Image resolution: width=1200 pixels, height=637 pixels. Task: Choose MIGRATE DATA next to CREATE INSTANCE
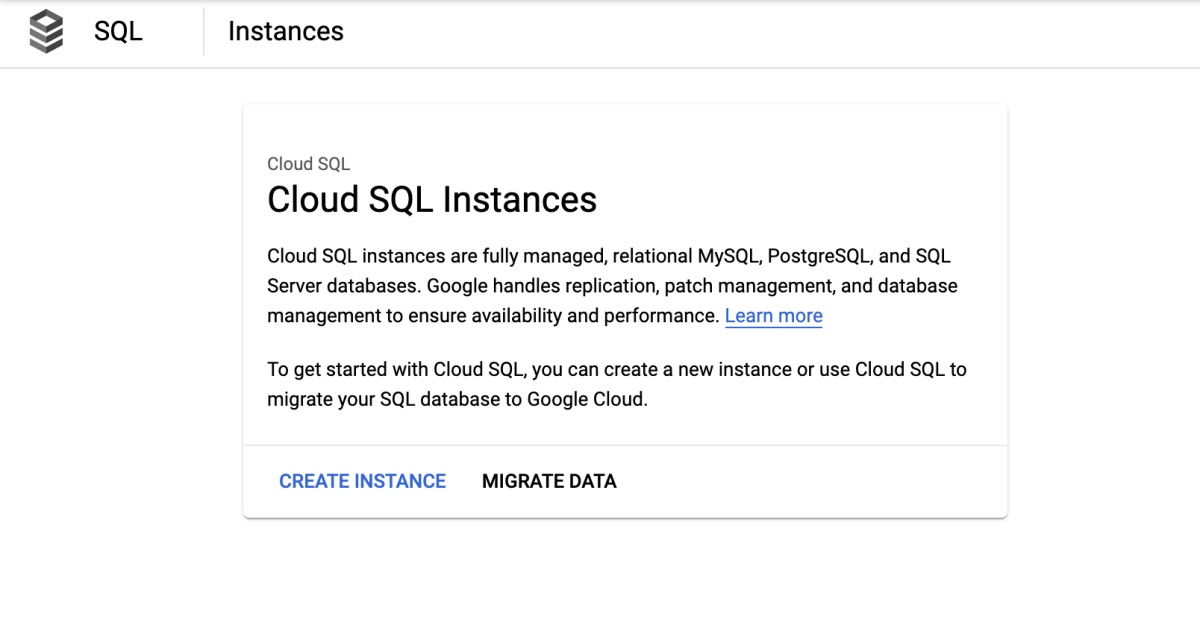coord(549,481)
